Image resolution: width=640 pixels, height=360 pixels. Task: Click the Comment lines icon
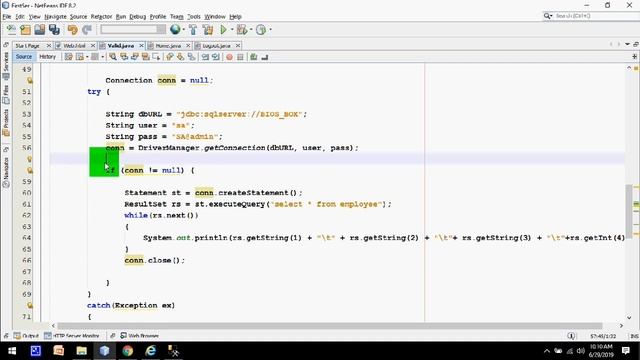click(x=253, y=57)
